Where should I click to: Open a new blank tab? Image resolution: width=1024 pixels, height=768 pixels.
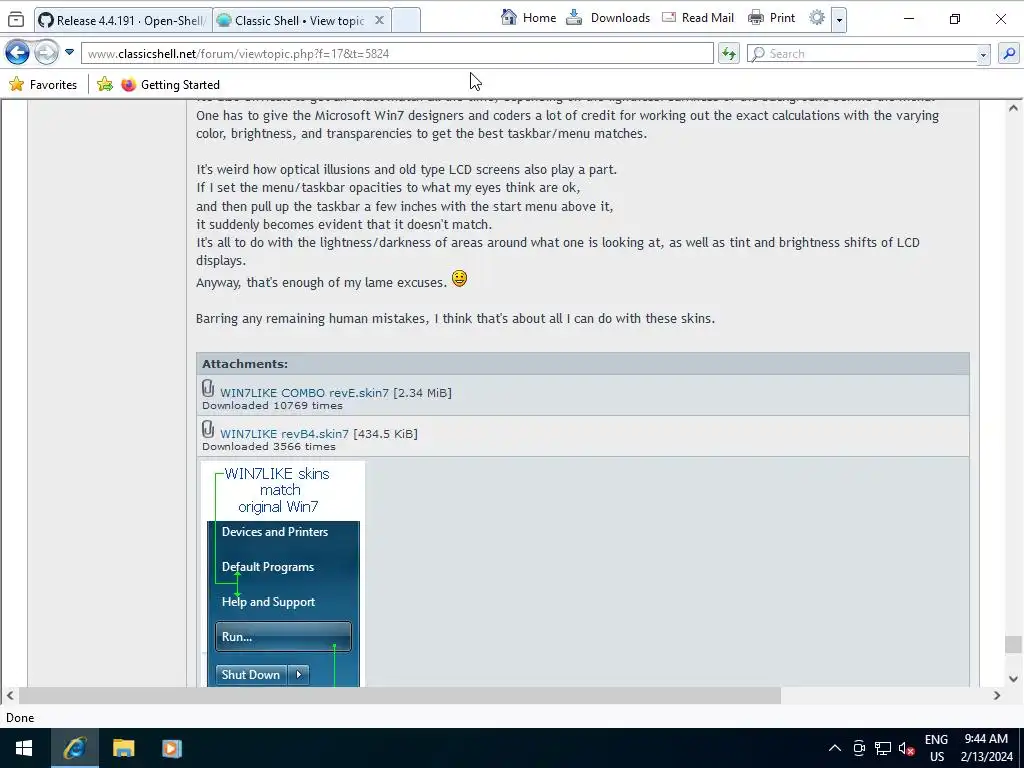coord(406,20)
